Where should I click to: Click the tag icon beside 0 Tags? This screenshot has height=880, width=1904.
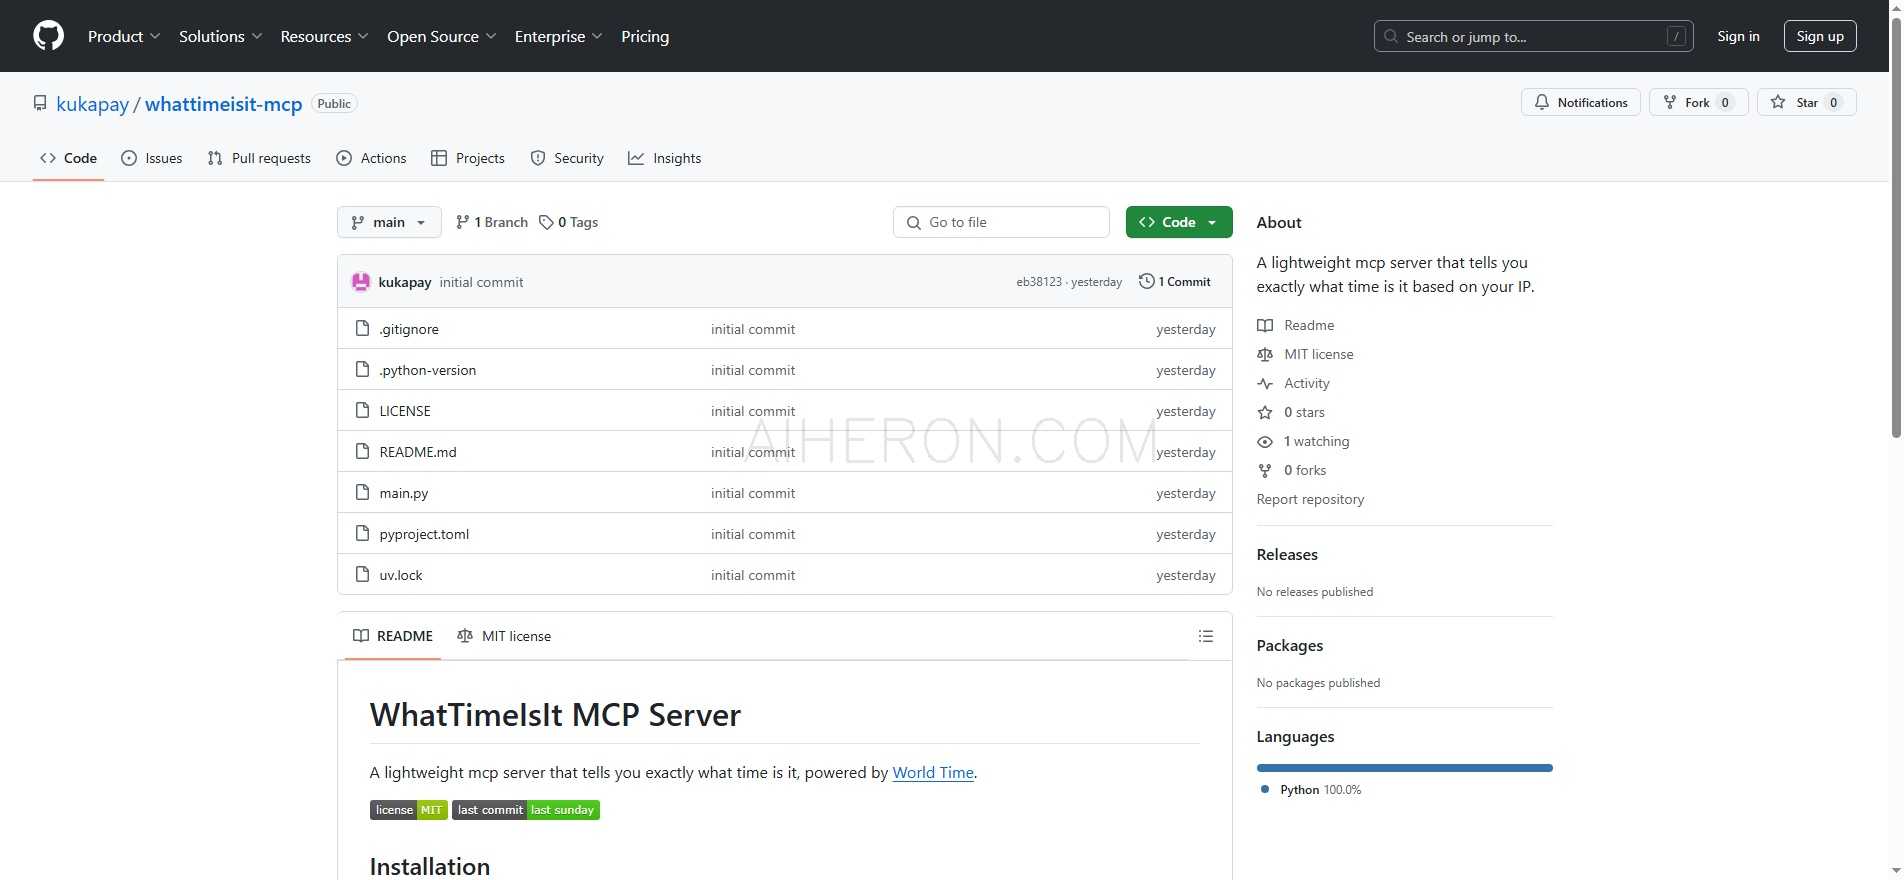[546, 222]
